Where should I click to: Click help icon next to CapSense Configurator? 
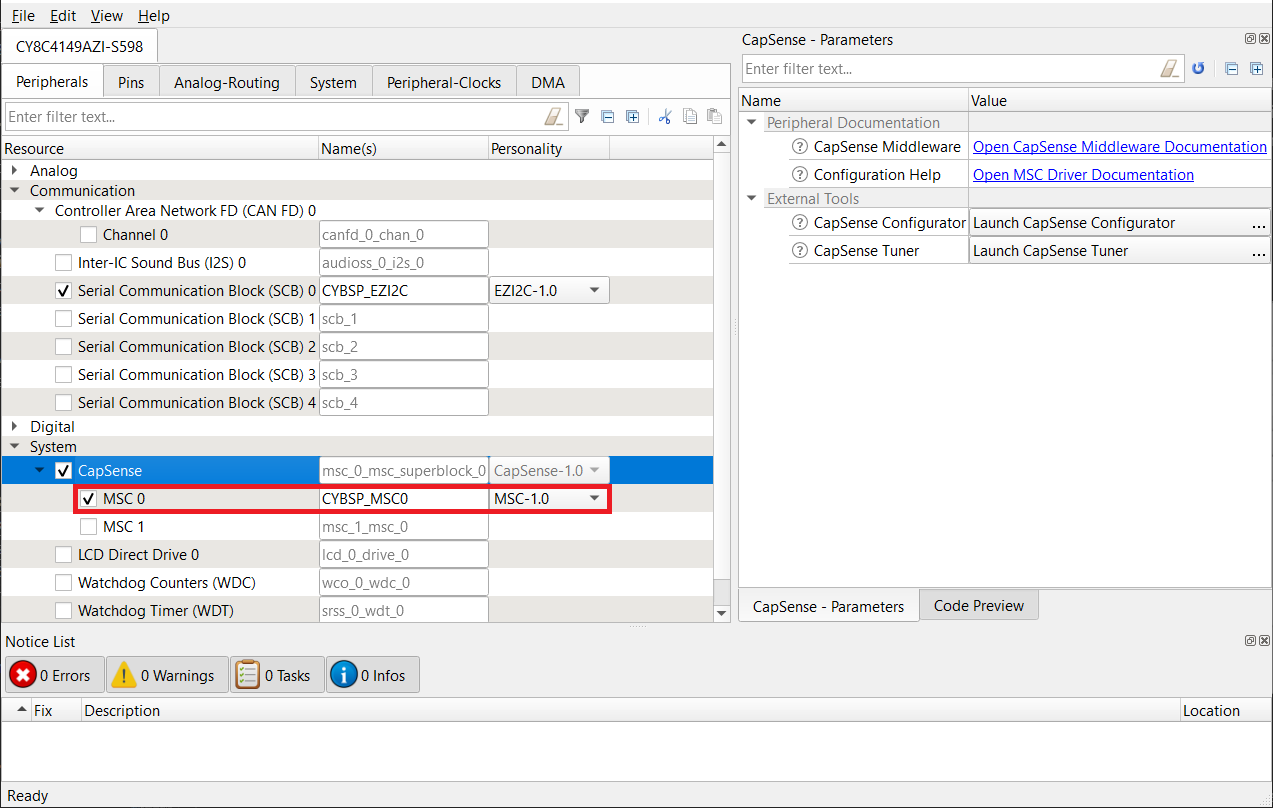(x=800, y=223)
